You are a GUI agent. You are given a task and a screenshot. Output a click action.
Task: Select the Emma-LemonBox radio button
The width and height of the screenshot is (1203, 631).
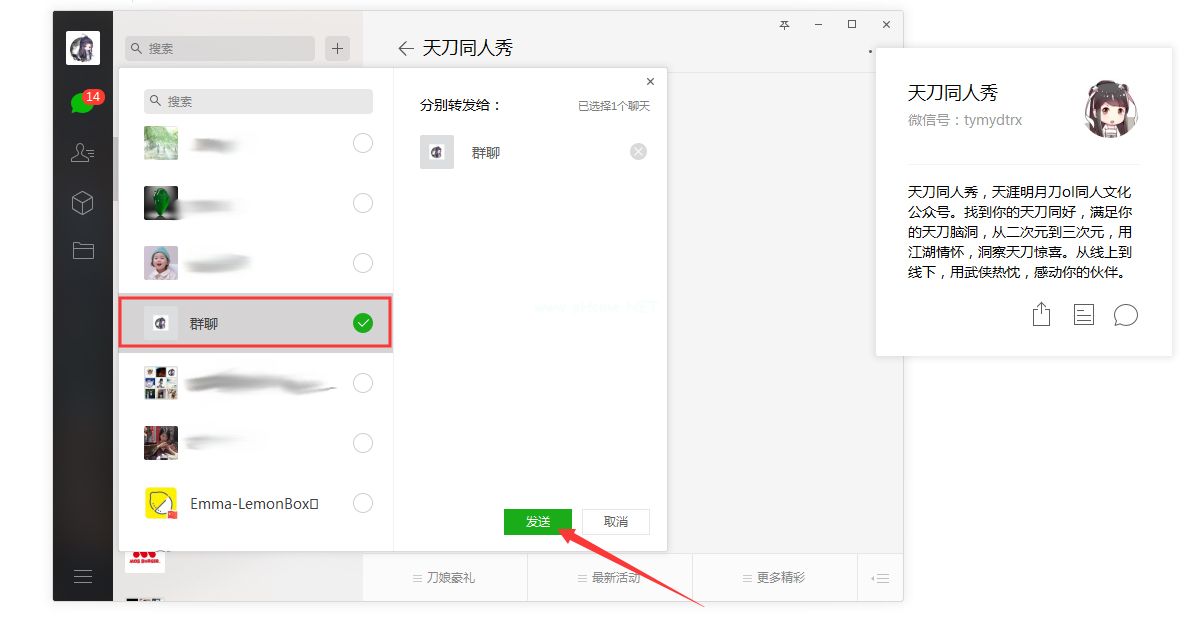363,503
